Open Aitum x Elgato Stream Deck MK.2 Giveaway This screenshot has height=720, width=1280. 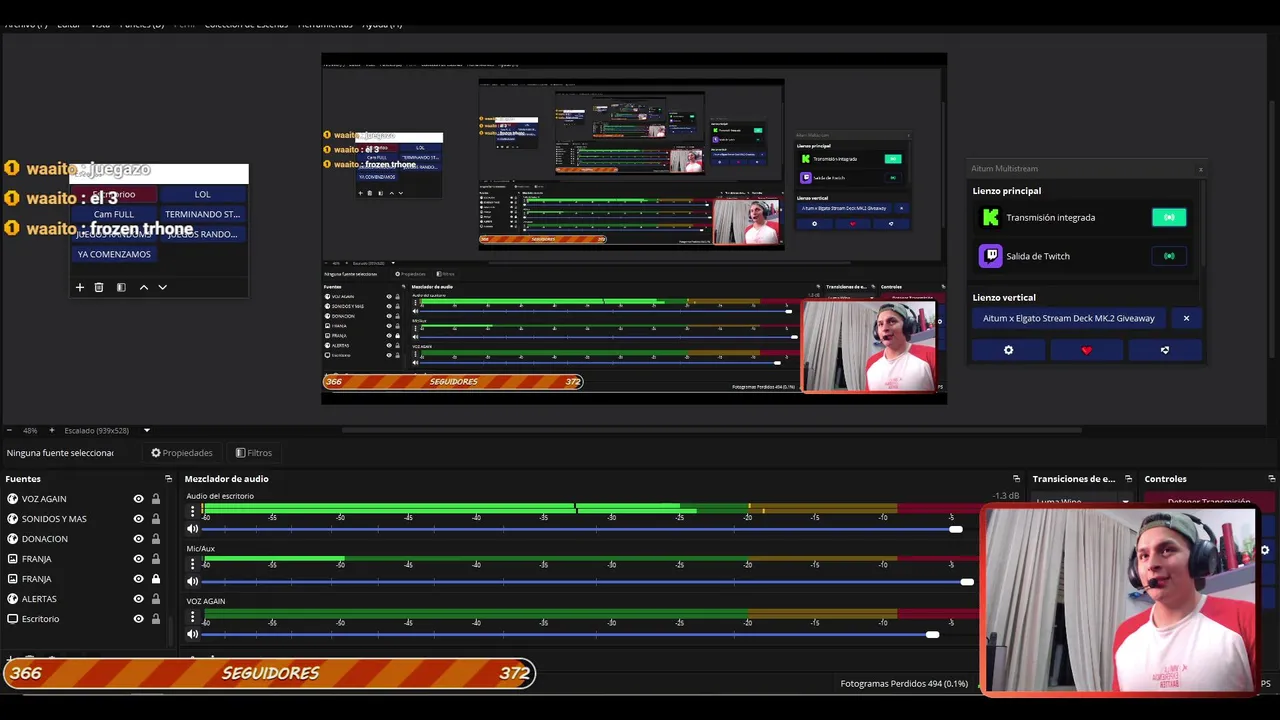(x=1068, y=318)
